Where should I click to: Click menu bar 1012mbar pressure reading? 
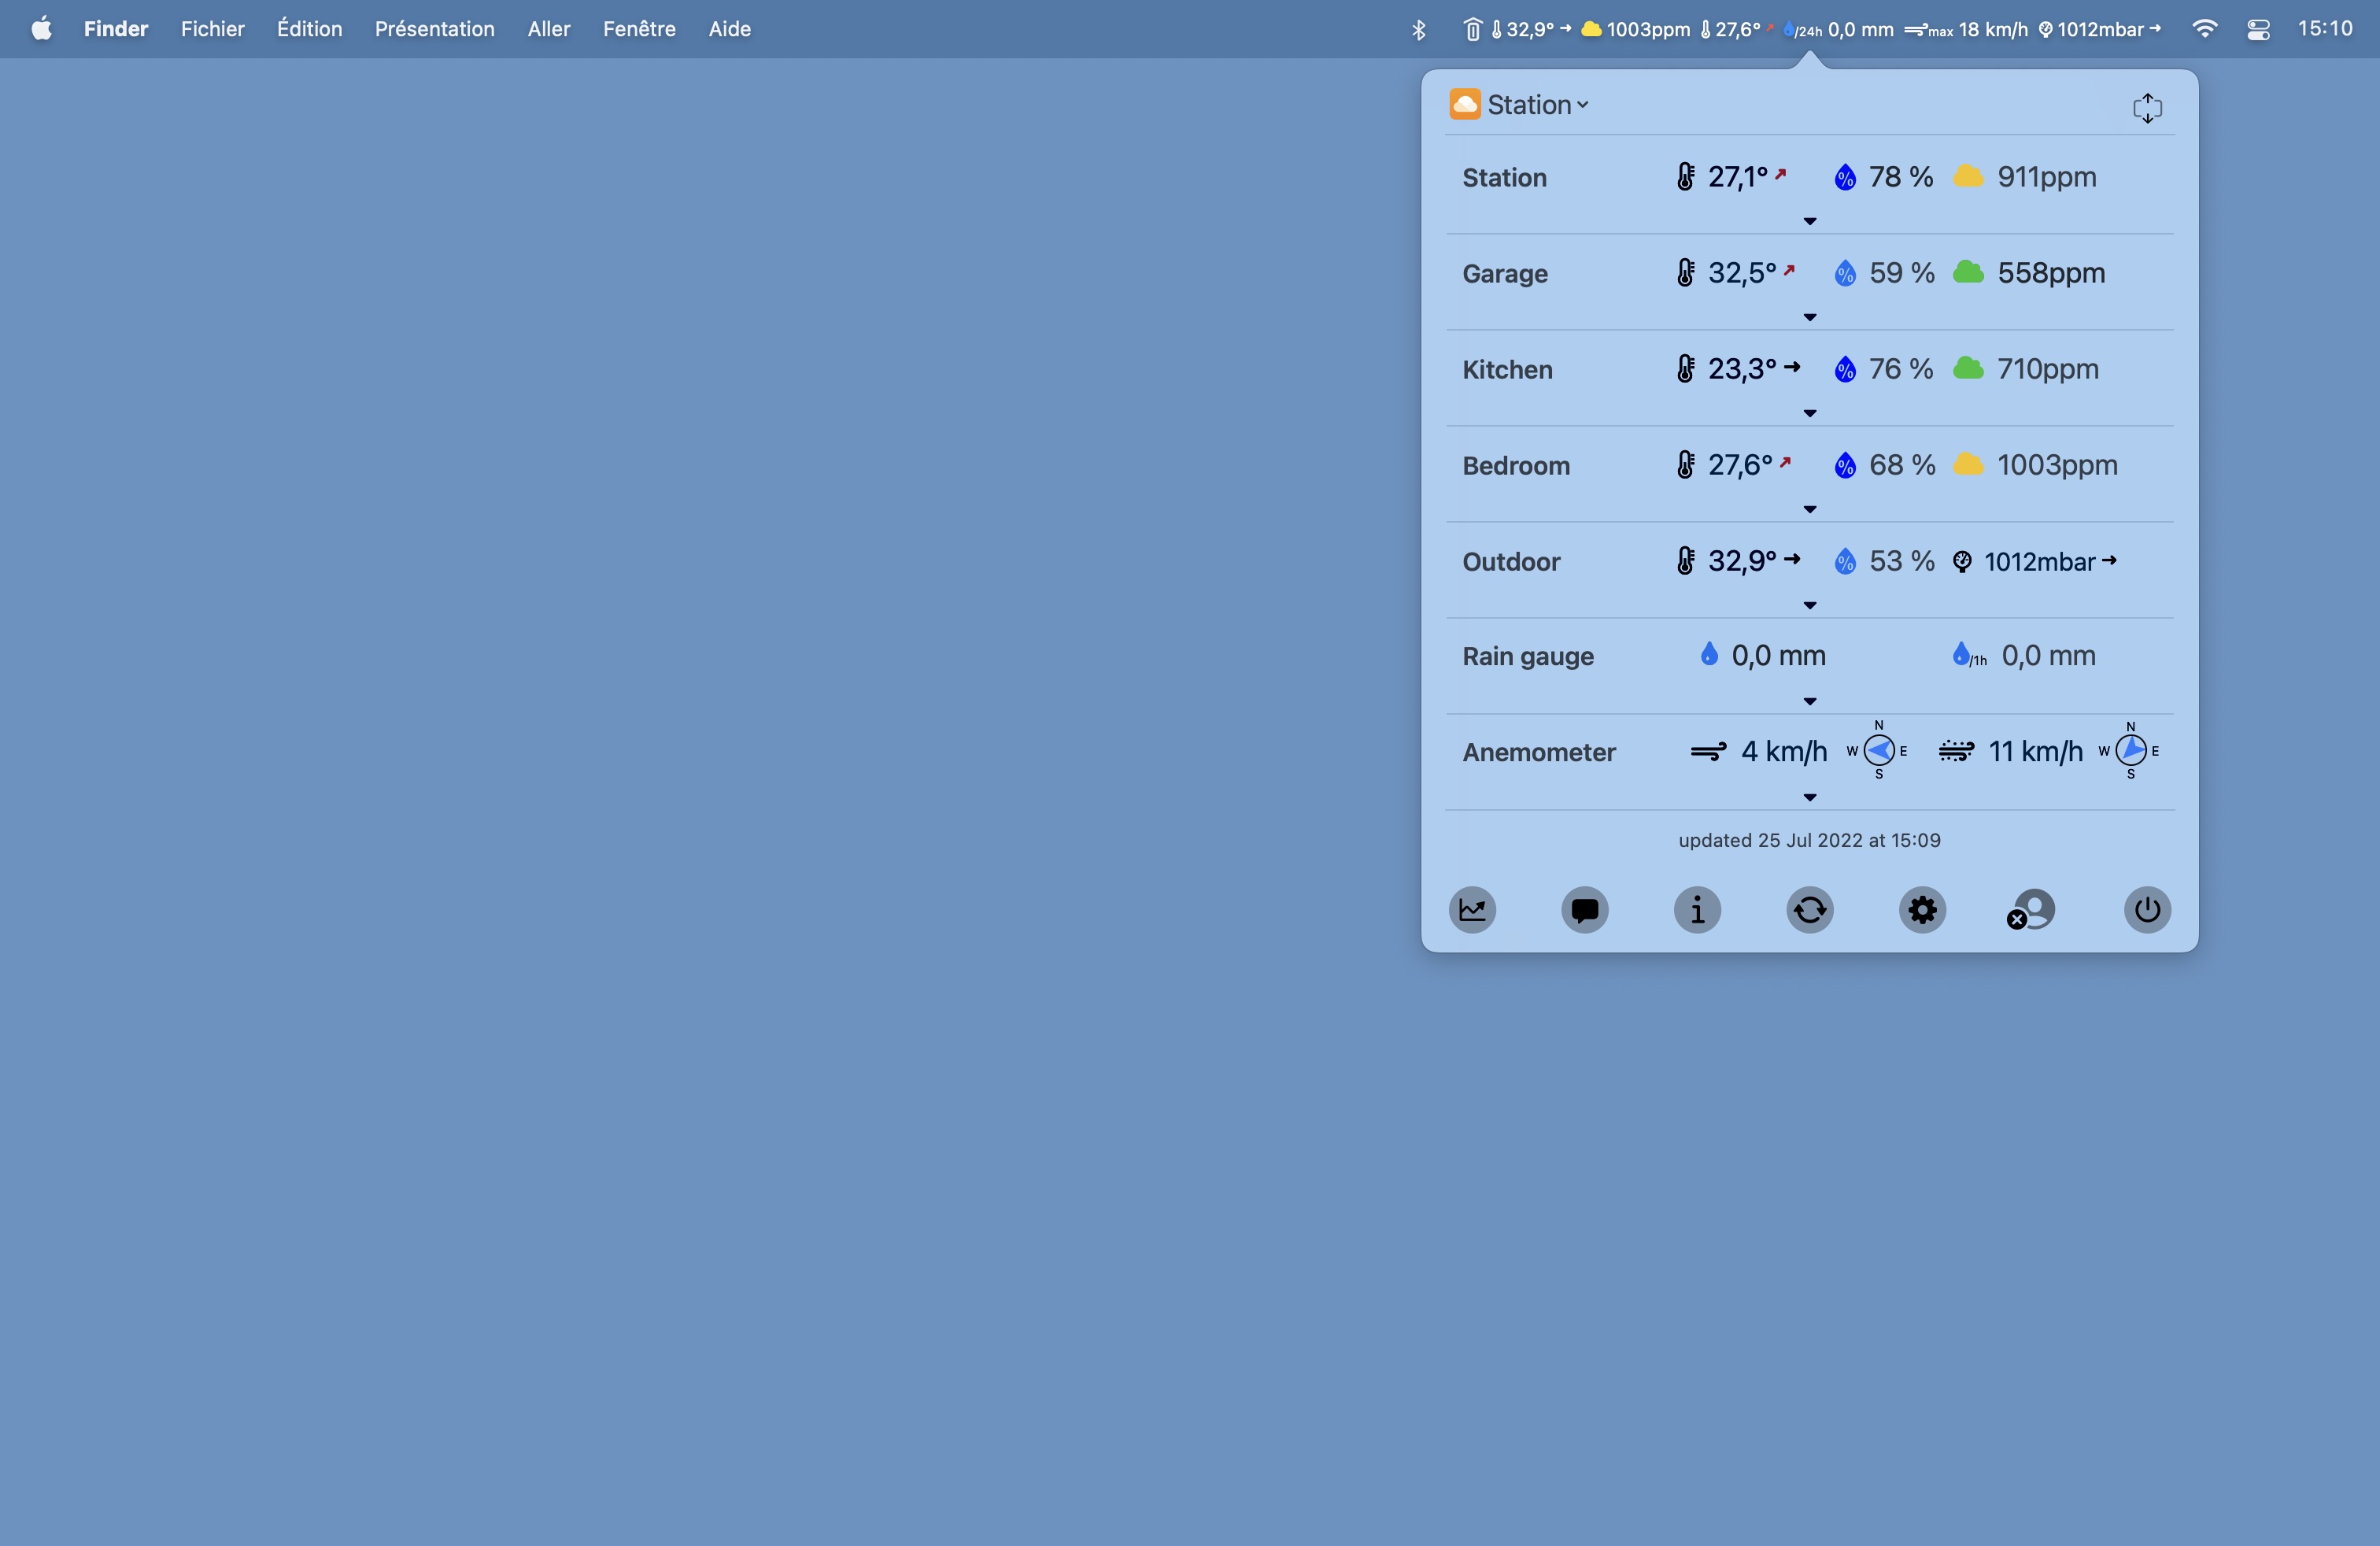[x=2099, y=30]
